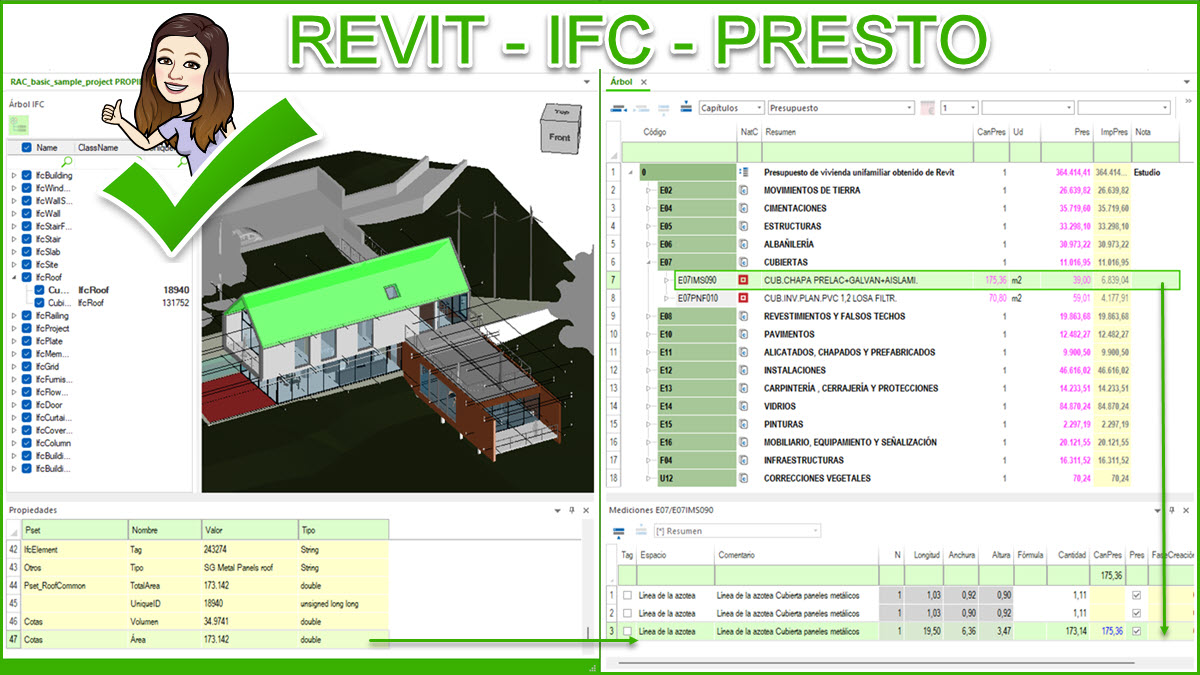Click the 173.142 value in Propiedades row 47
Viewport: 1200px width, 675px height.
pos(219,639)
